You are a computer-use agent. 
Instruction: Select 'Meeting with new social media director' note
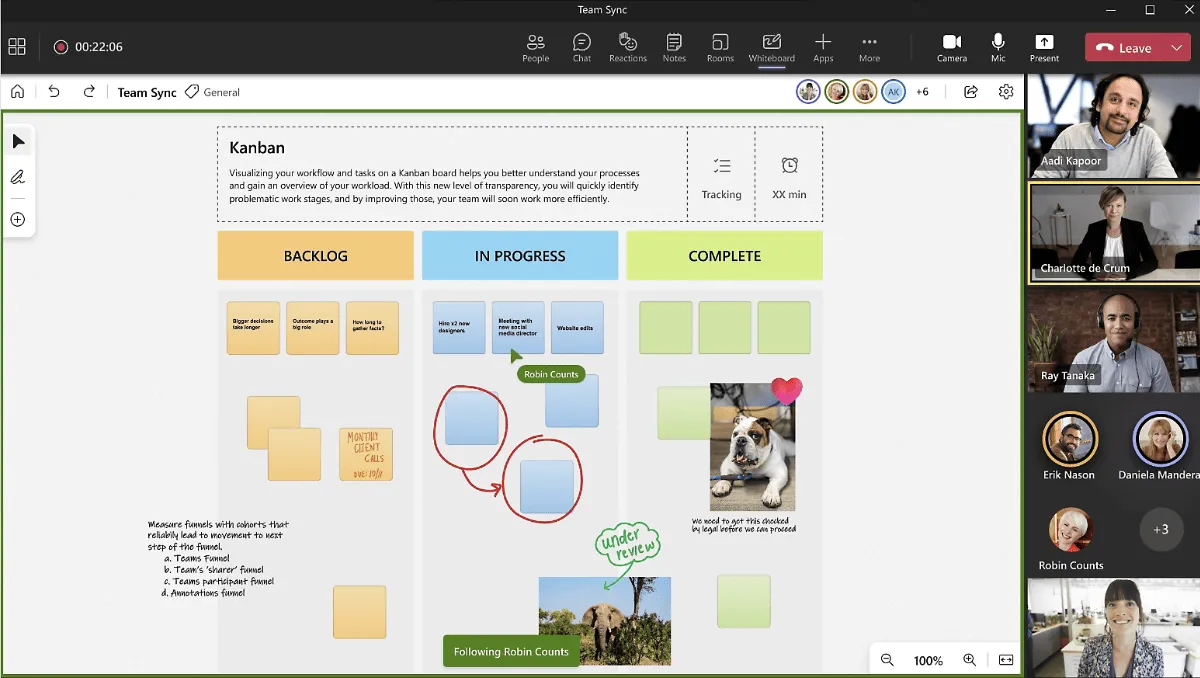point(518,327)
